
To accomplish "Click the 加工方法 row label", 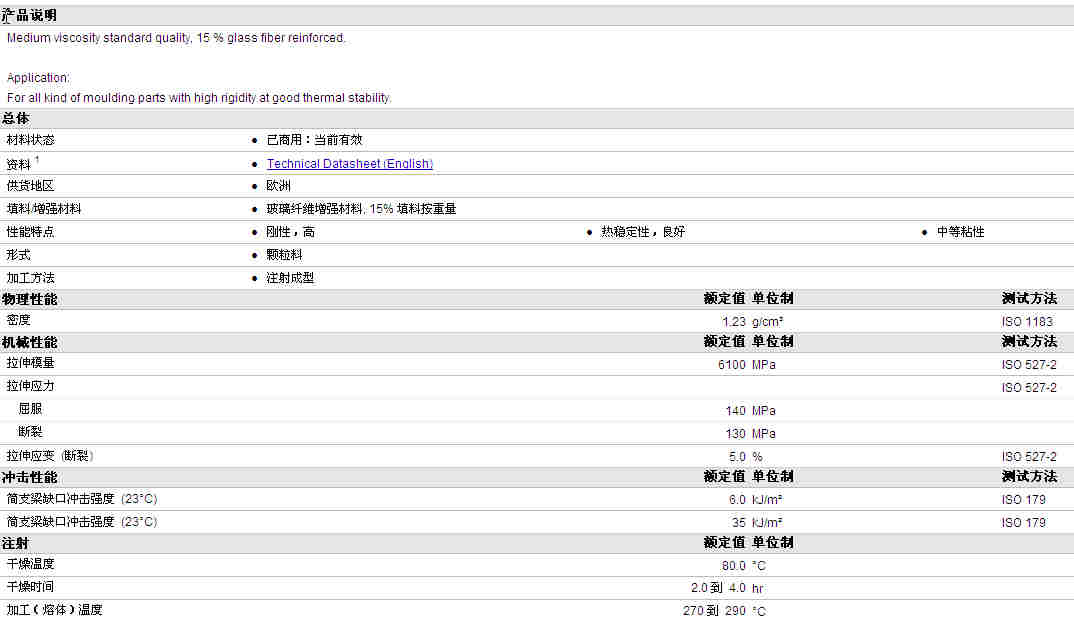I will (x=30, y=278).
